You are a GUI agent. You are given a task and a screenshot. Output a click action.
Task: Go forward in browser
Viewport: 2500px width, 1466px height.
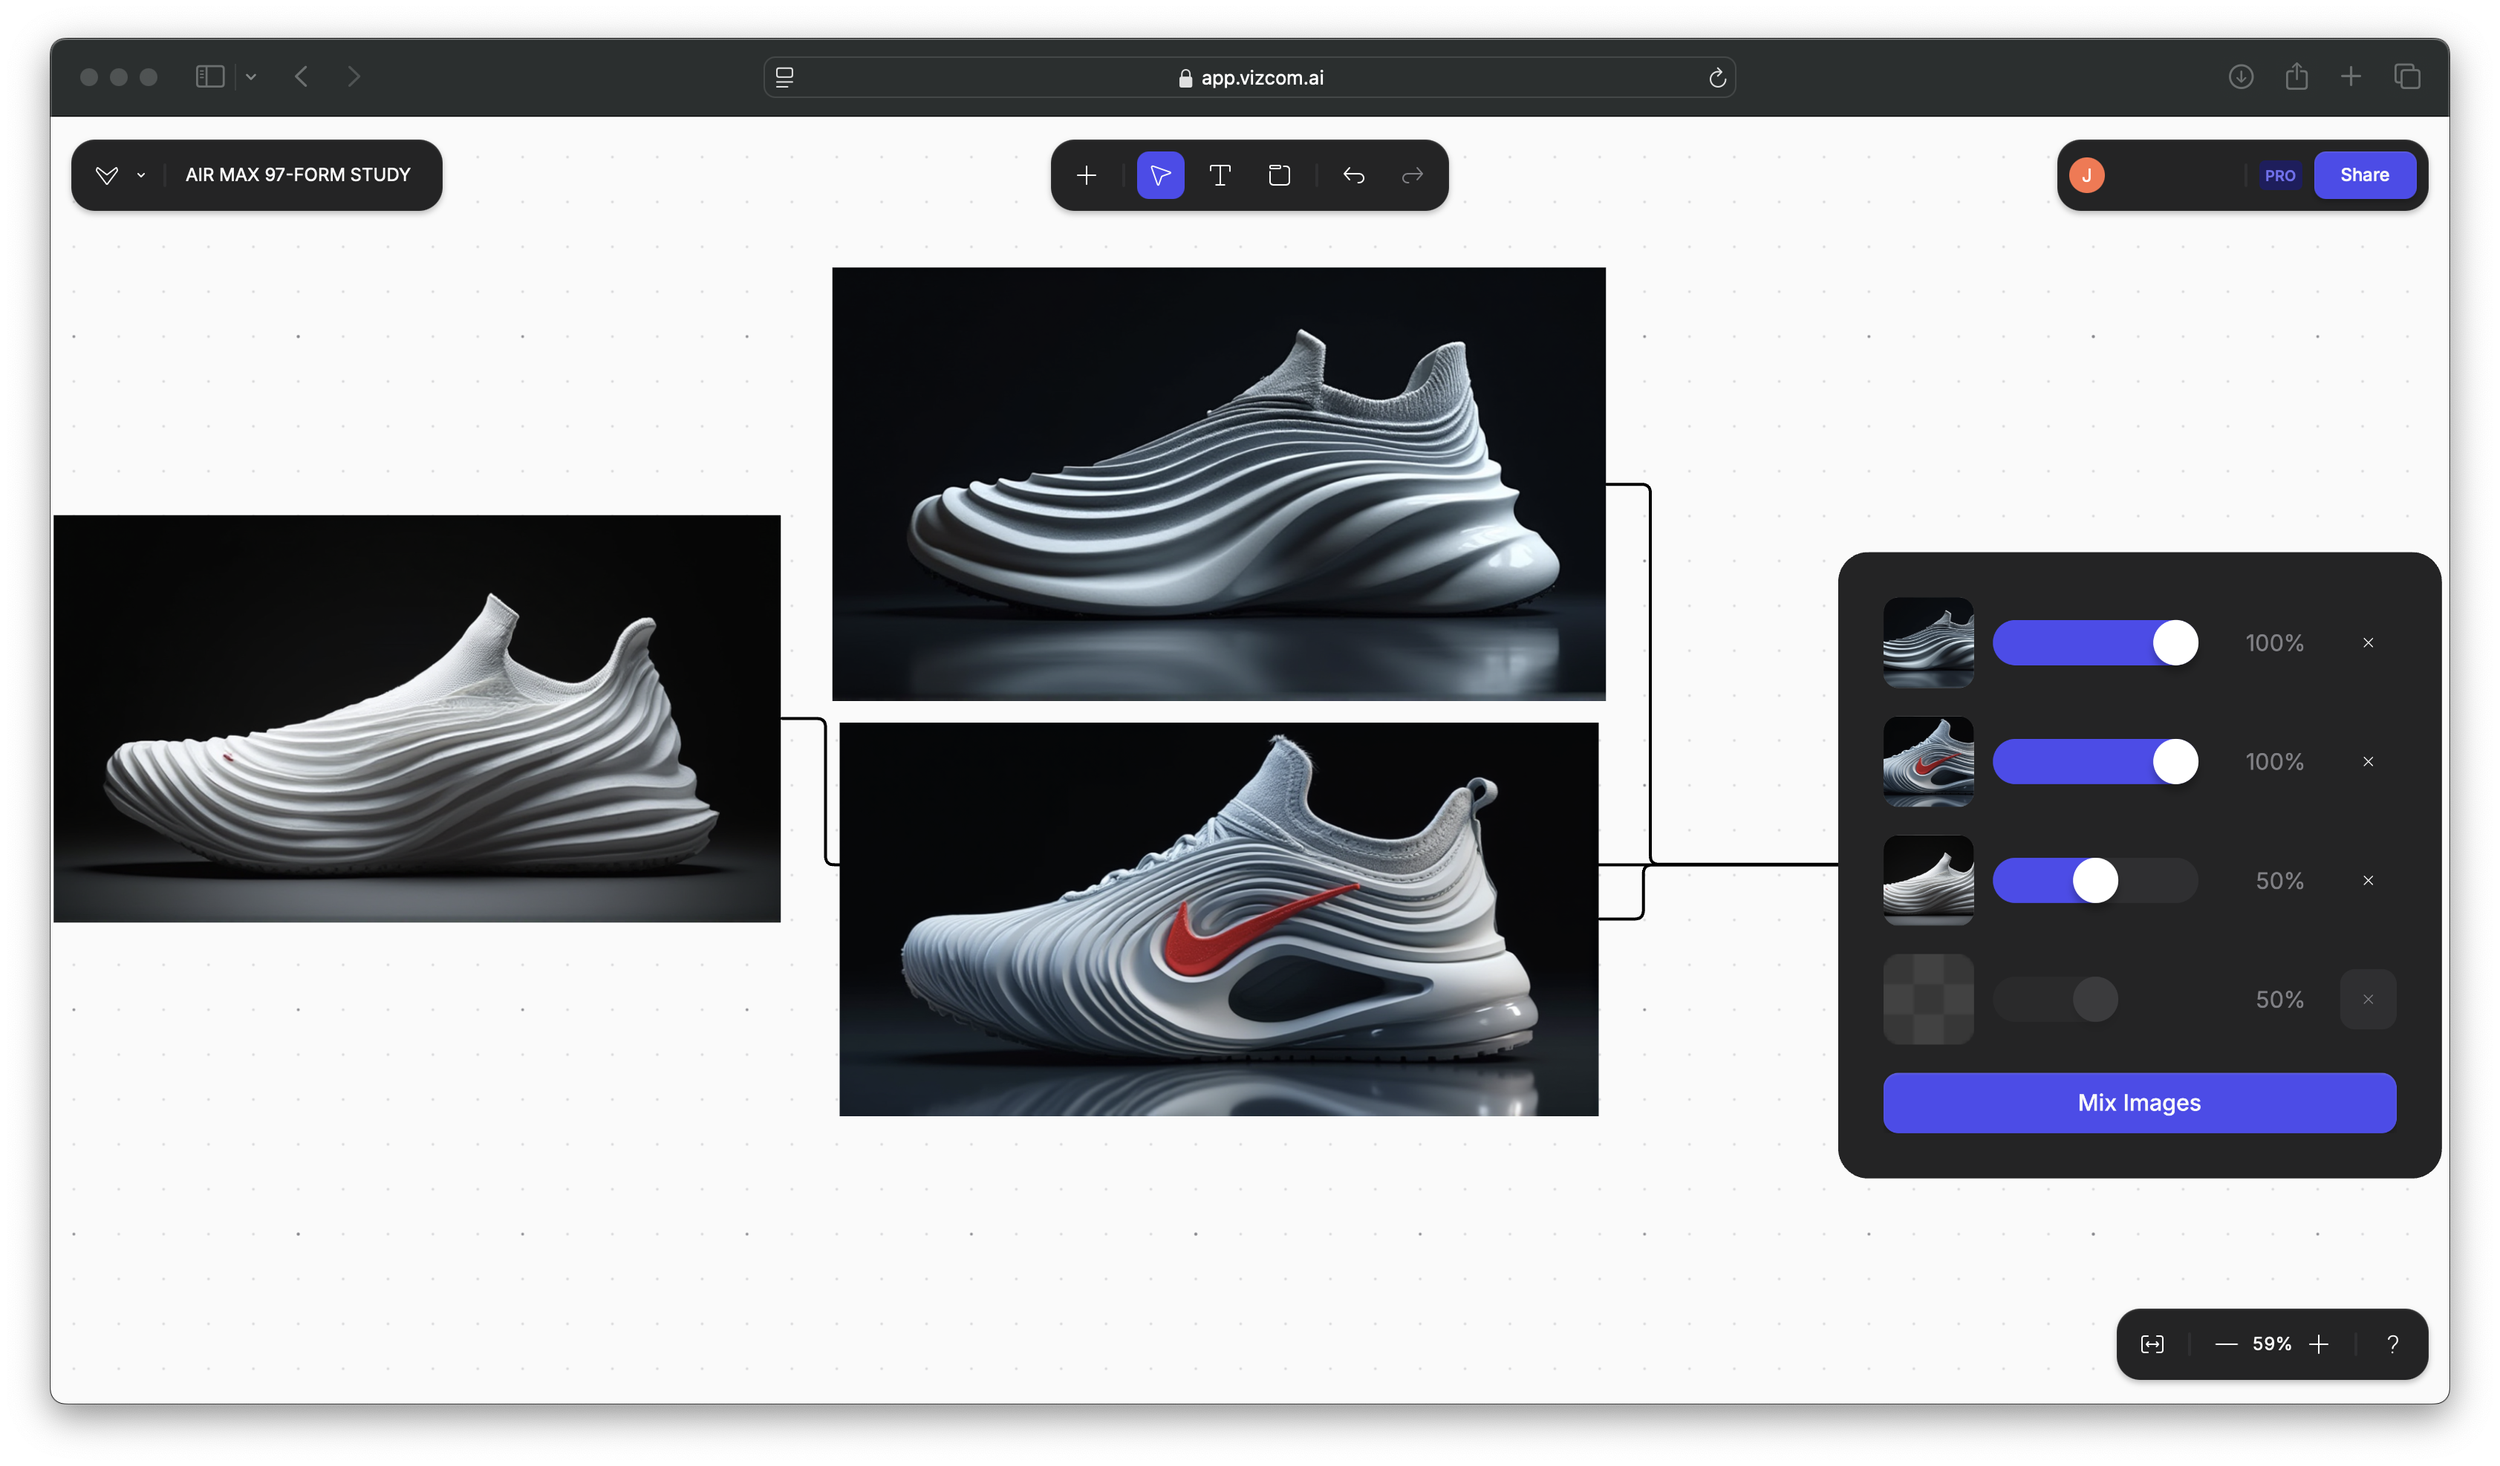click(x=353, y=77)
